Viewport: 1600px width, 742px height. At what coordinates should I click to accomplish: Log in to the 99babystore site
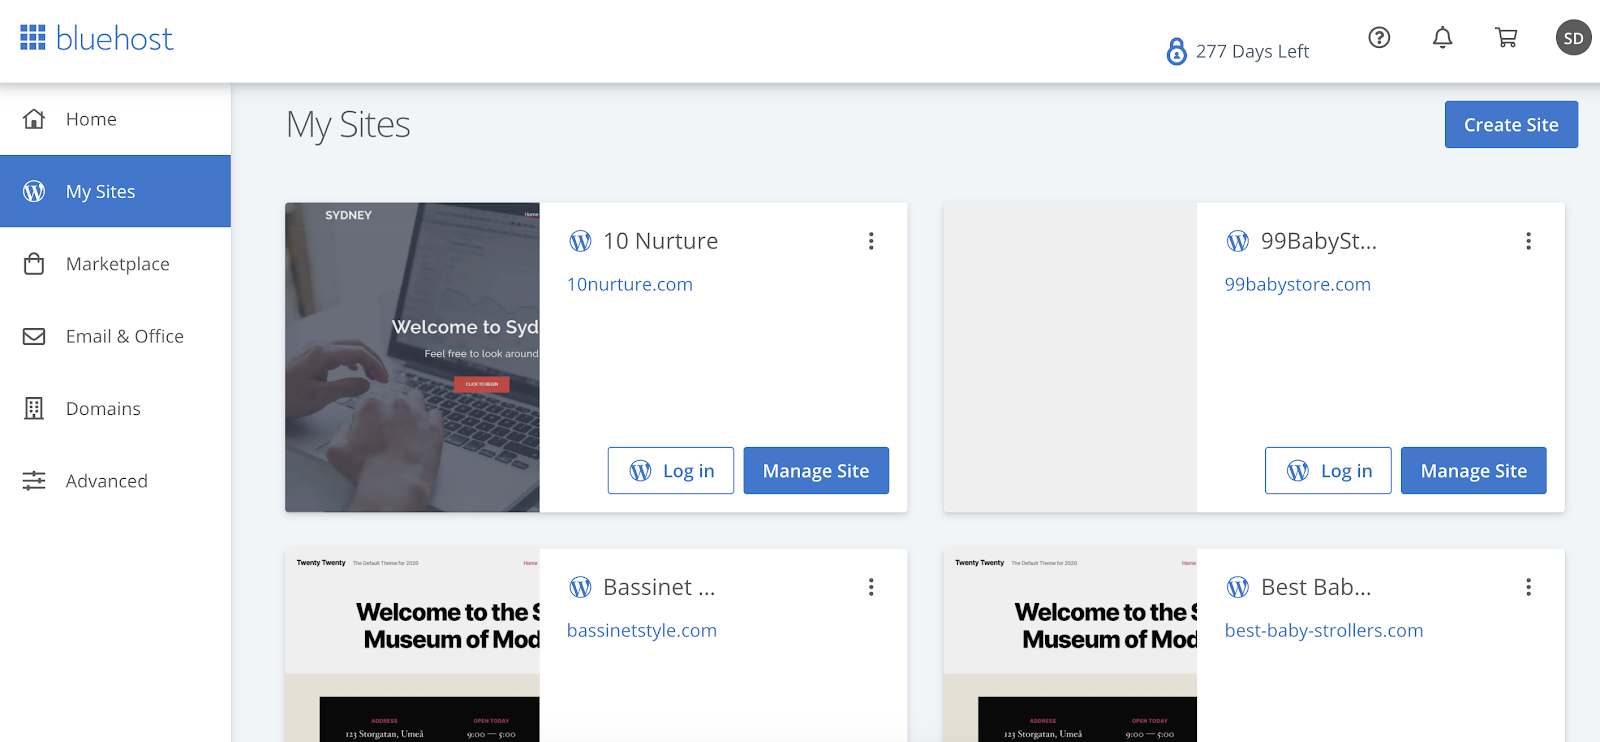coord(1328,470)
